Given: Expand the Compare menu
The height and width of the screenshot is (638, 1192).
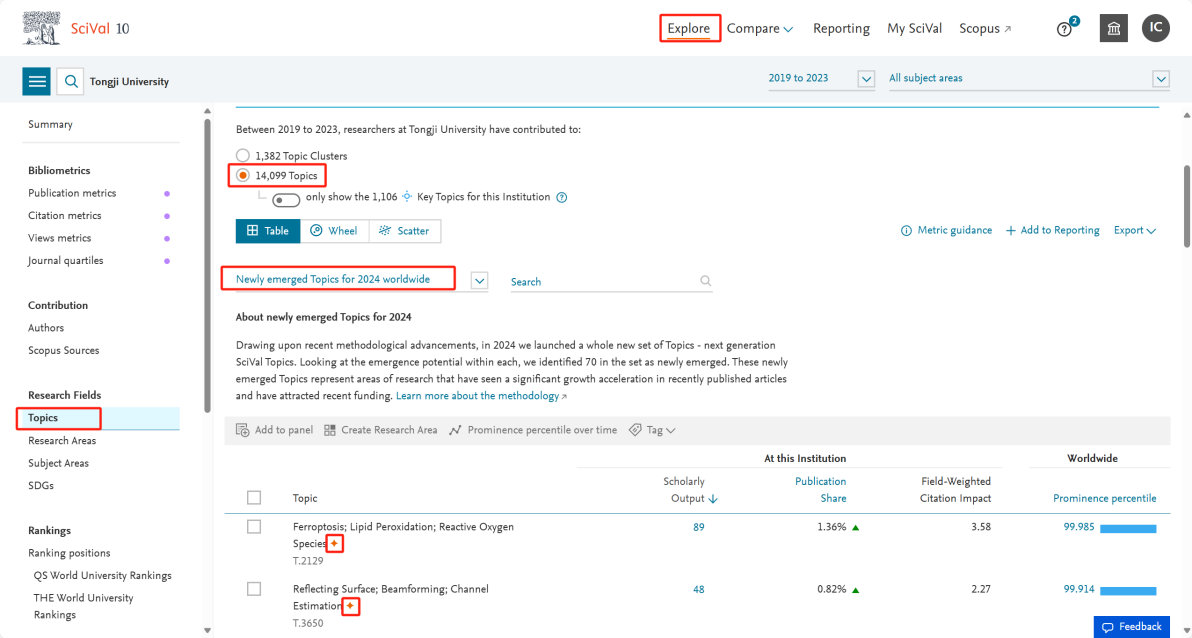Looking at the screenshot, I should point(760,29).
